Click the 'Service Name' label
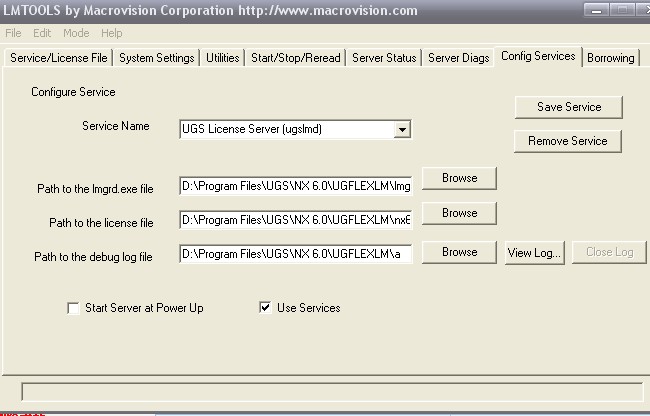Viewport: 650px width, 416px height. pyautogui.click(x=116, y=126)
